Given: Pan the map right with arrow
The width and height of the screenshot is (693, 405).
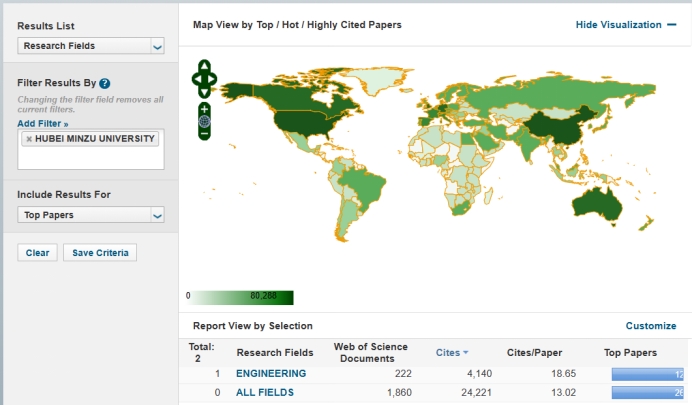Looking at the screenshot, I should (213, 76).
